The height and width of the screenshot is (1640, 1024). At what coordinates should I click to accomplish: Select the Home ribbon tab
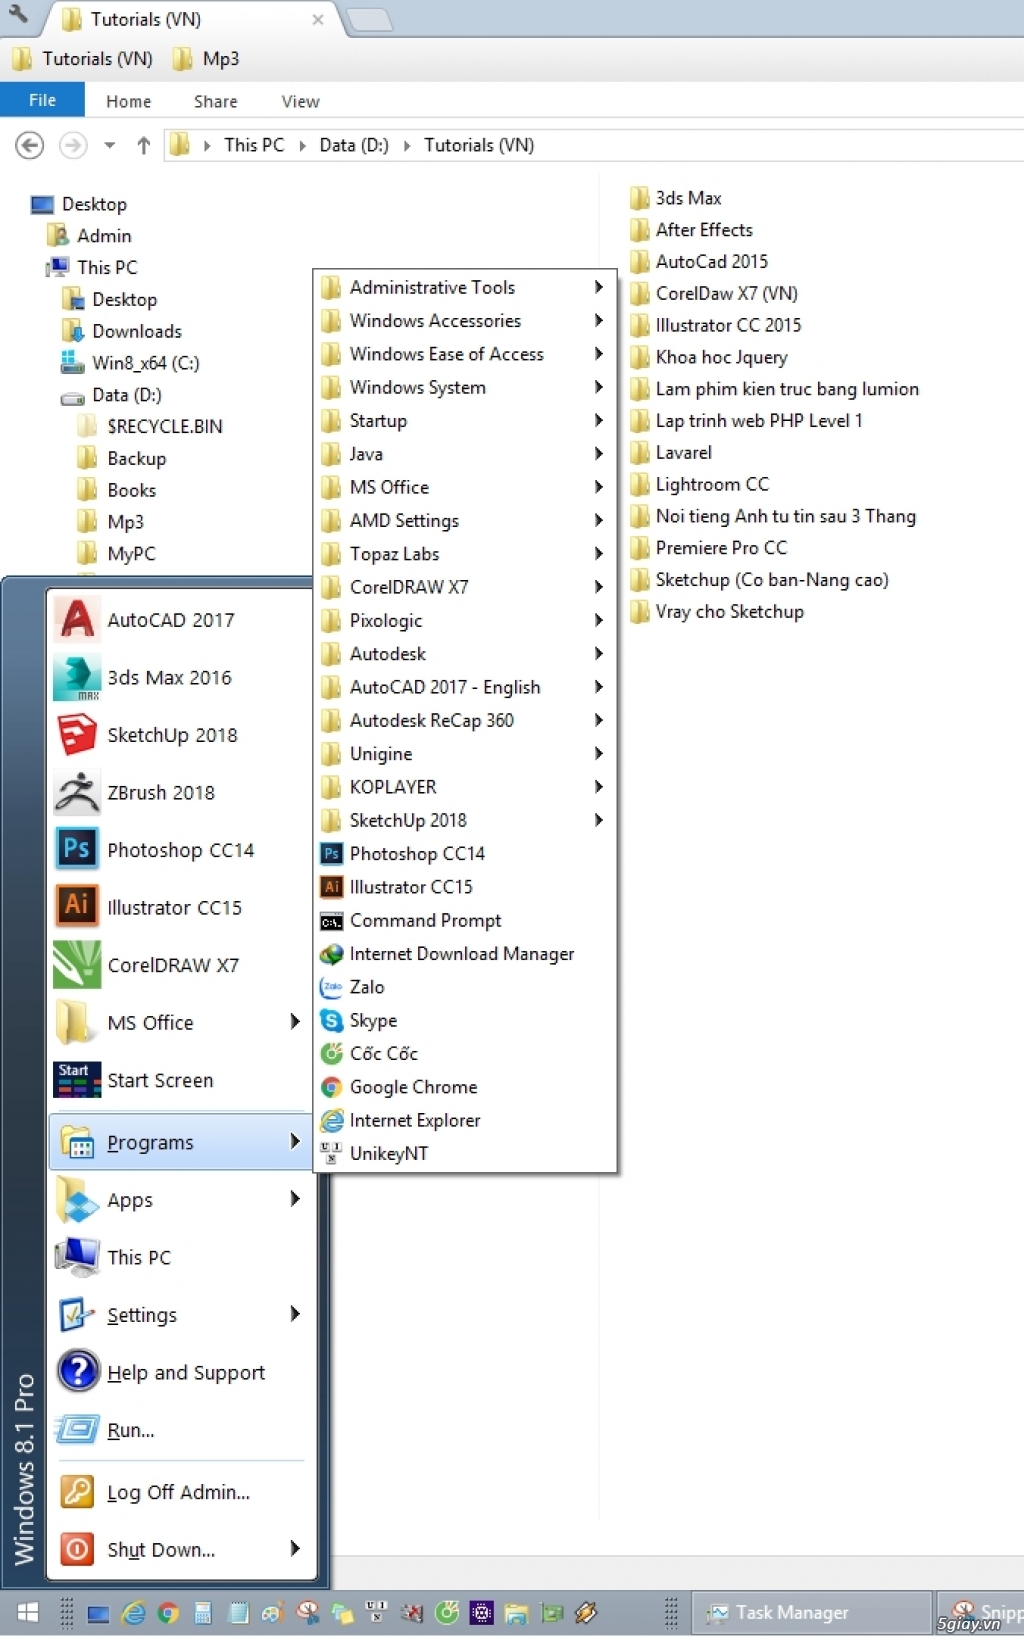(x=128, y=101)
